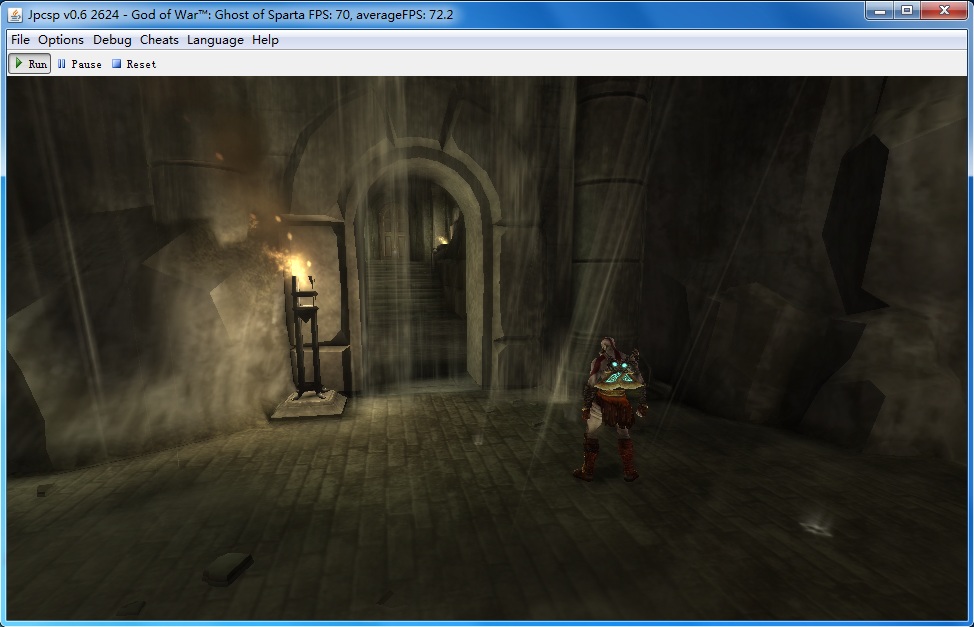Image resolution: width=974 pixels, height=627 pixels.
Task: Maximize the Jpcsp window
Action: click(x=907, y=10)
